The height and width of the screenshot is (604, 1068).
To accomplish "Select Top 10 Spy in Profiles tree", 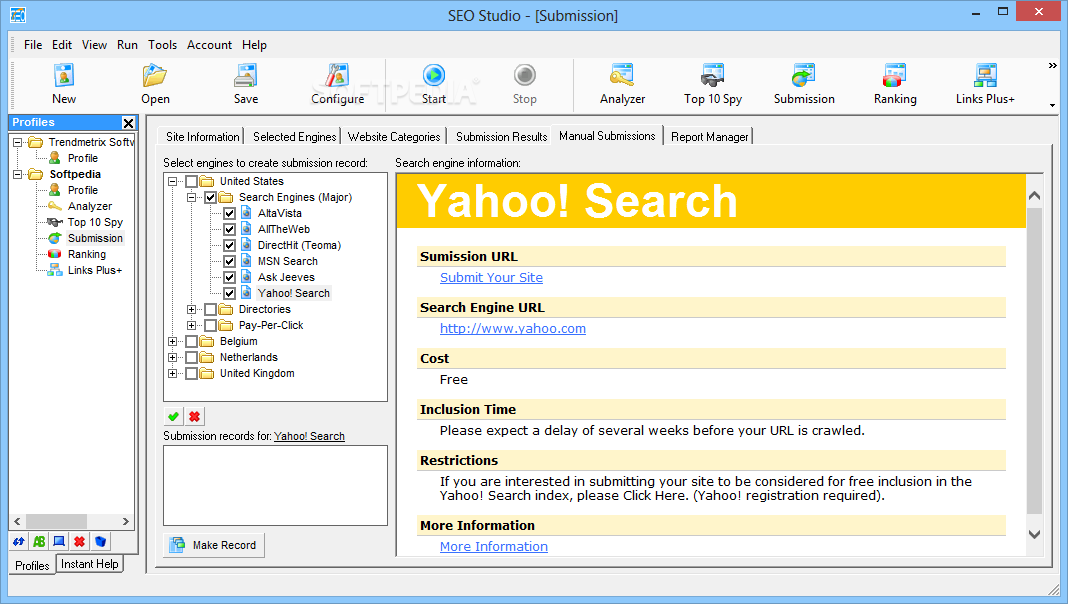I will click(x=95, y=222).
